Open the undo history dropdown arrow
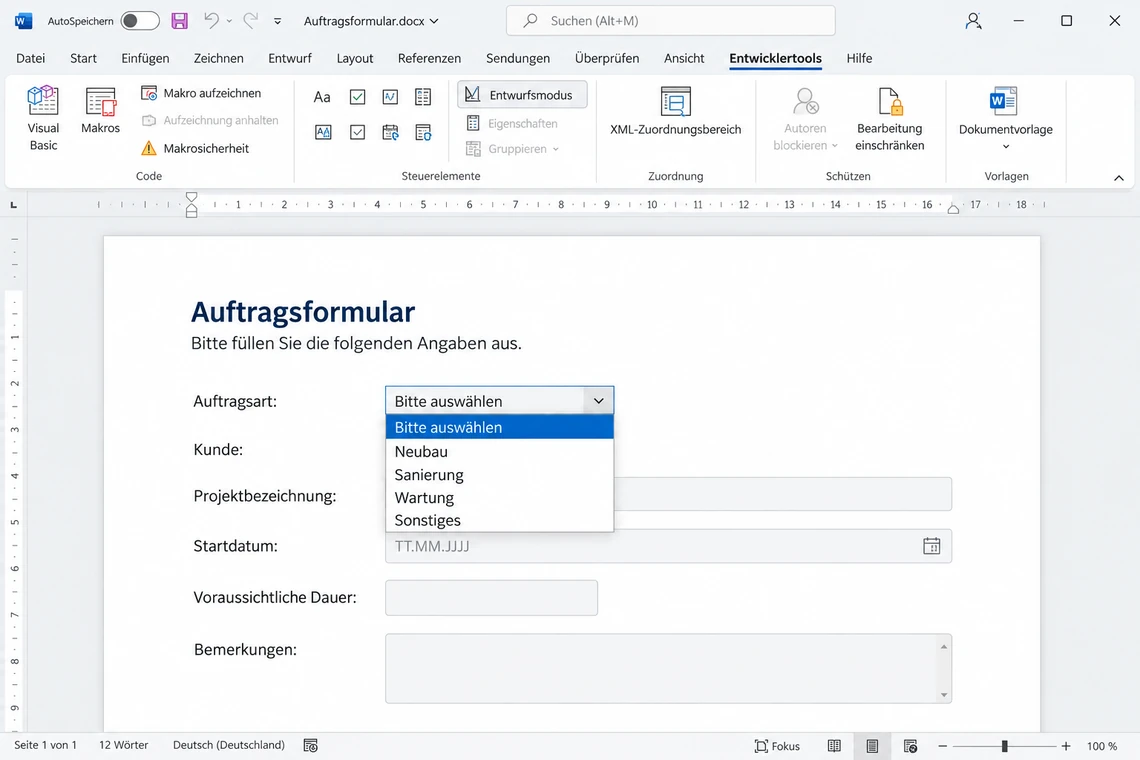Image resolution: width=1140 pixels, height=760 pixels. tap(229, 20)
